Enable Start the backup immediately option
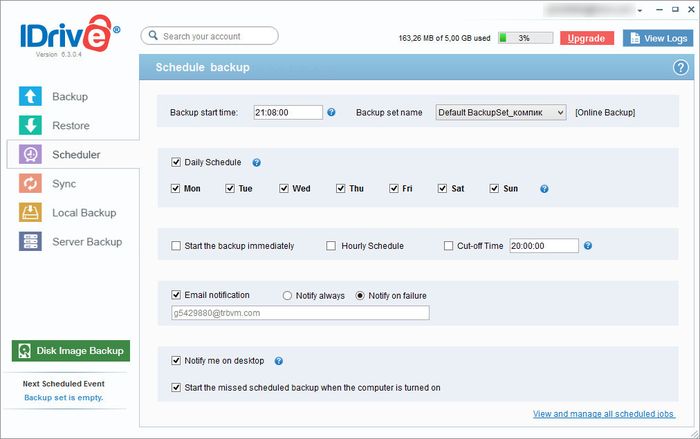Image resolution: width=700 pixels, height=439 pixels. (177, 245)
